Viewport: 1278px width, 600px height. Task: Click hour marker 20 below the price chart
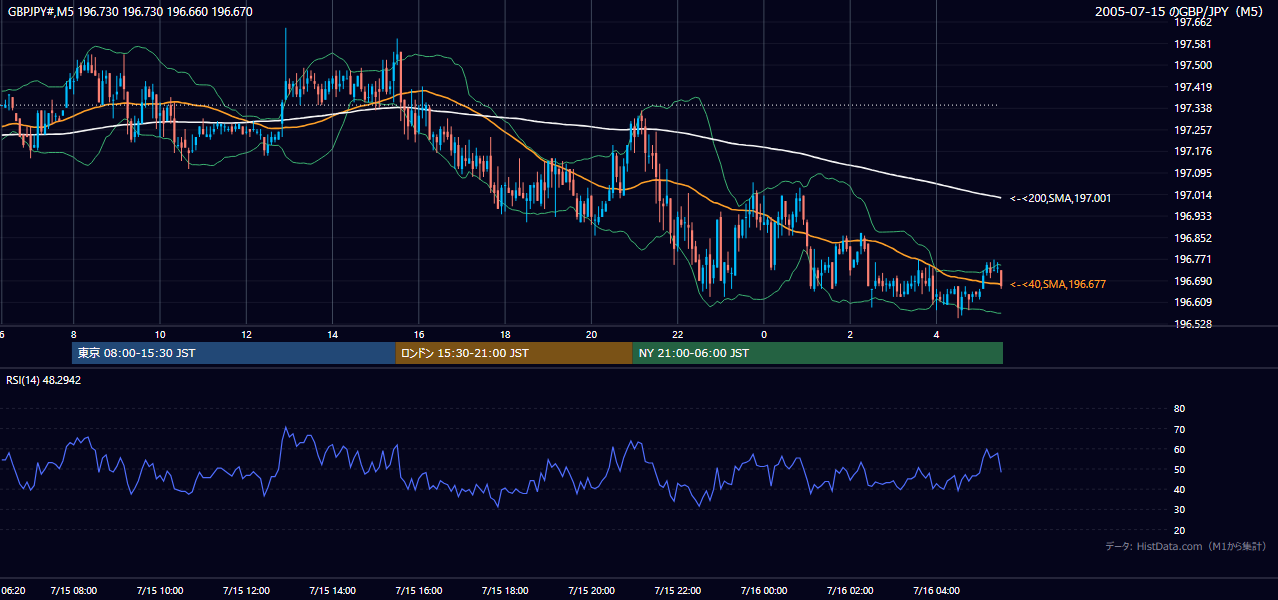(591, 334)
